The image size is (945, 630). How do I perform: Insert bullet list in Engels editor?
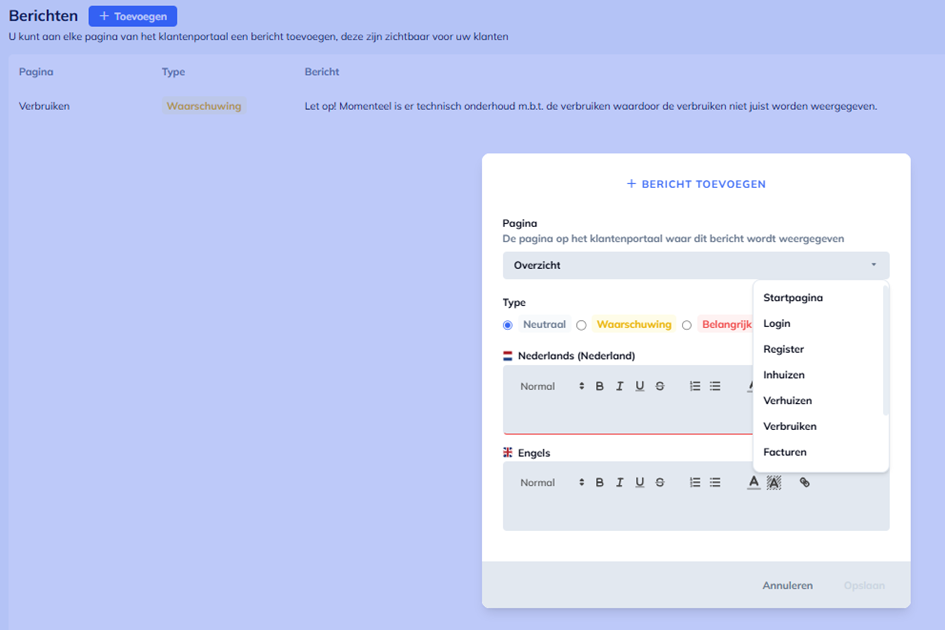coord(715,482)
